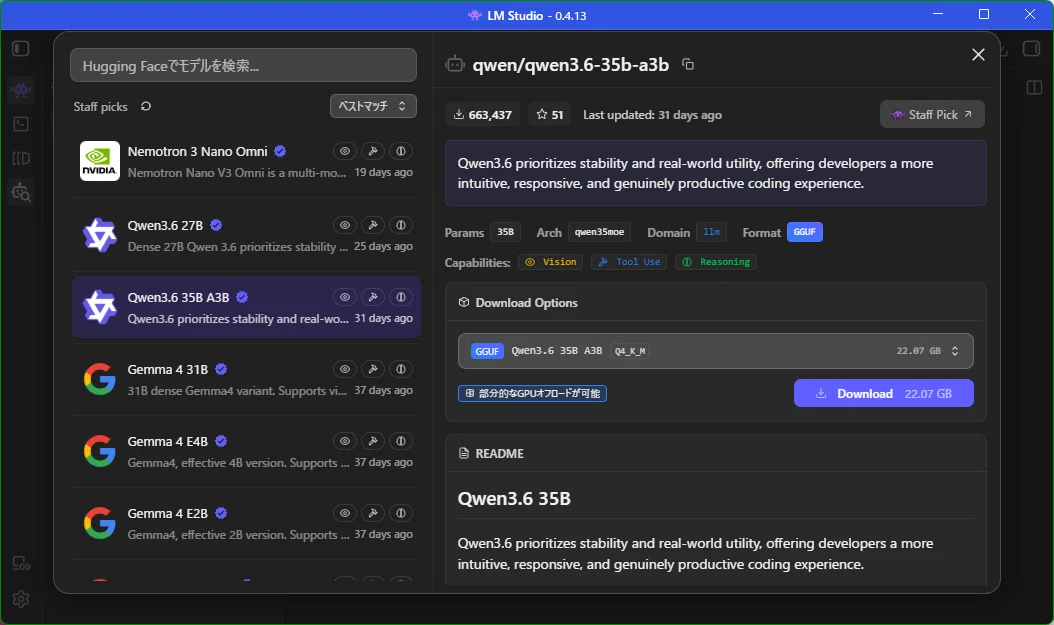This screenshot has width=1054, height=625.
Task: Click the vision eye icon on Nemotron 3 Nano Omni
Action: [345, 151]
